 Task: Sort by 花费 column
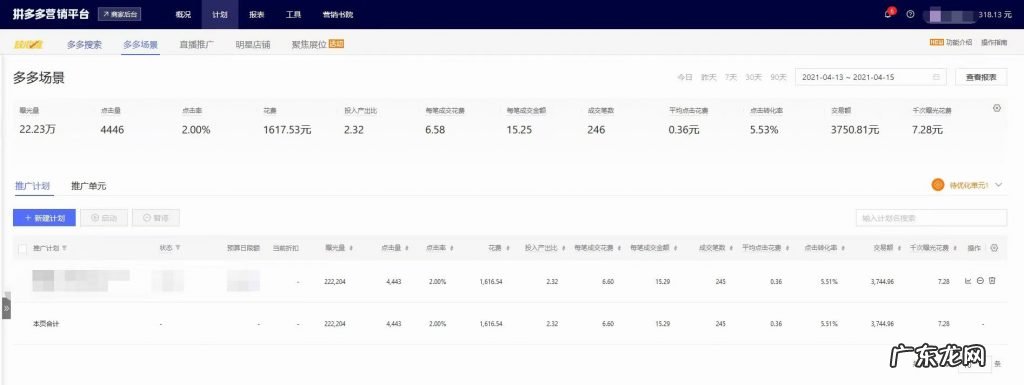508,248
